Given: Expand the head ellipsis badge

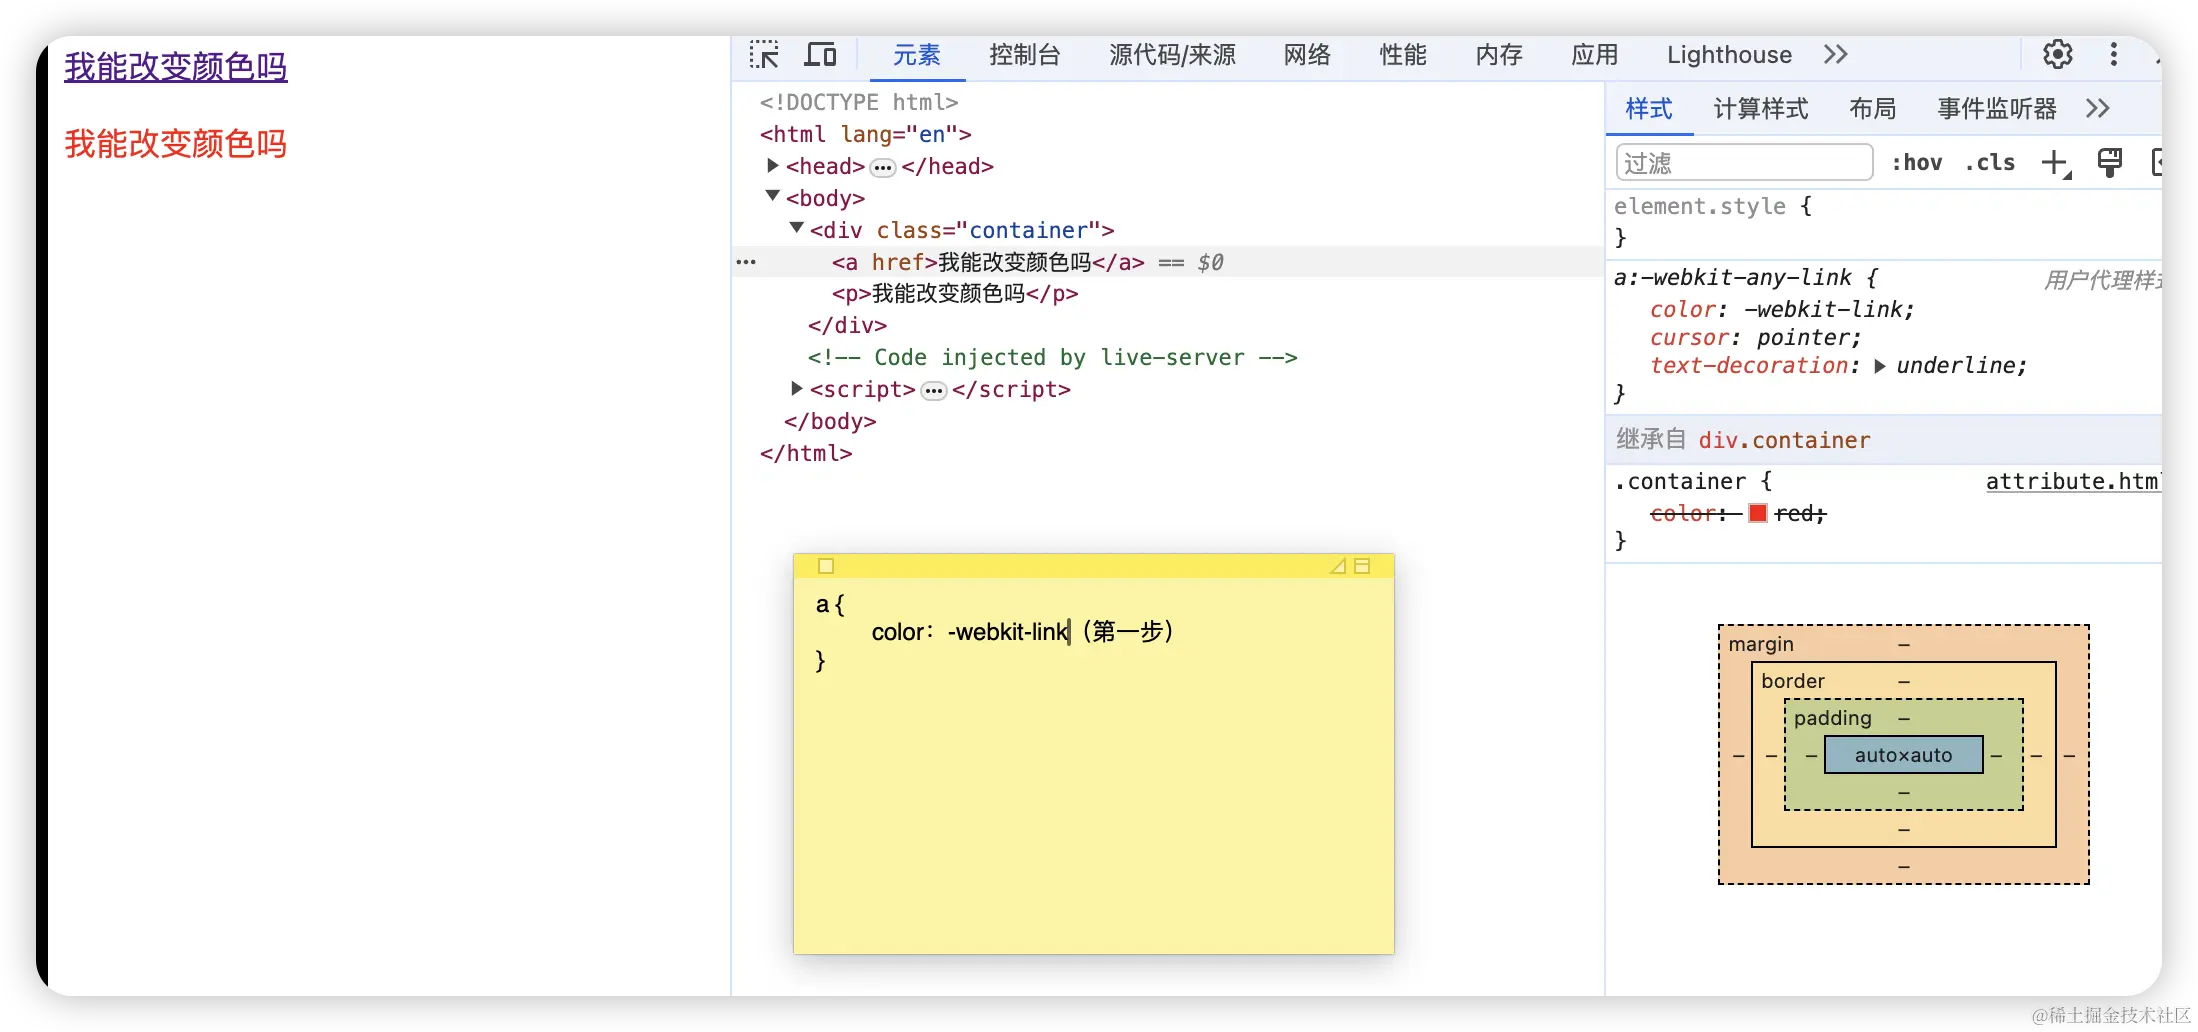Looking at the screenshot, I should pos(882,168).
